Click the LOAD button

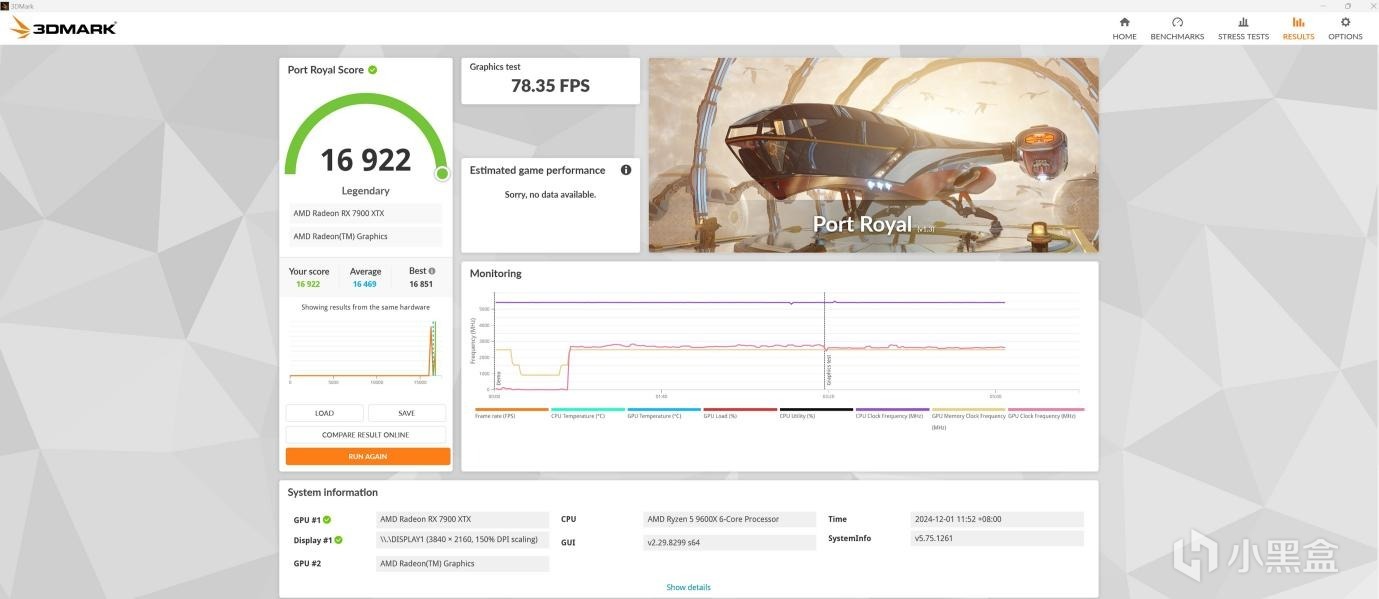point(324,413)
